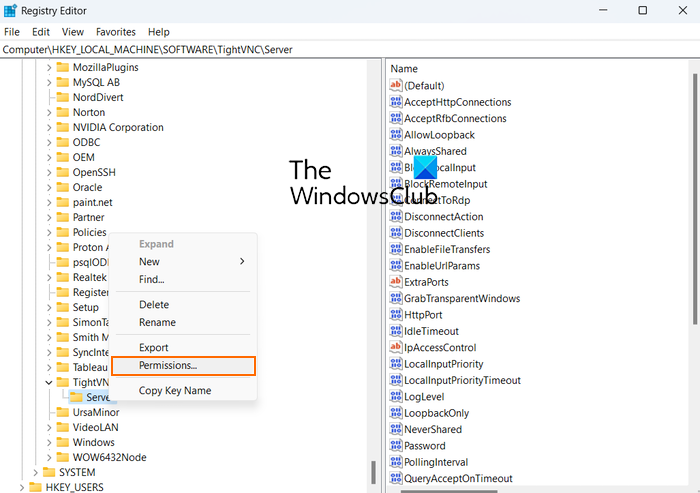700x493 pixels.
Task: Click the Name column header
Action: click(404, 69)
